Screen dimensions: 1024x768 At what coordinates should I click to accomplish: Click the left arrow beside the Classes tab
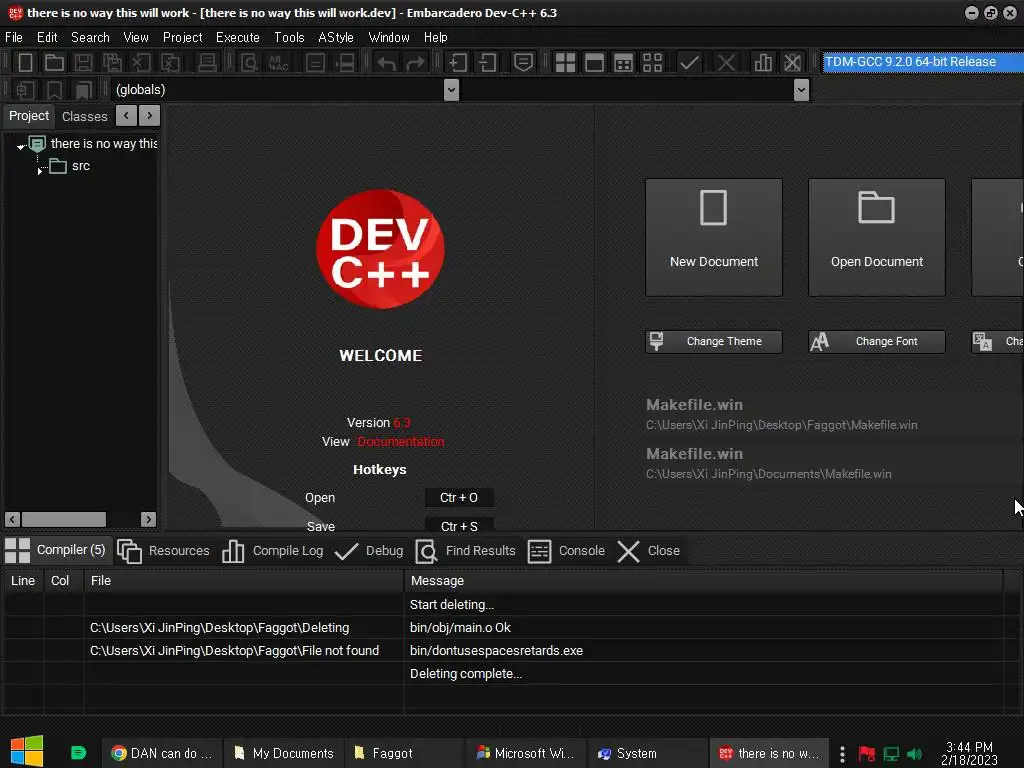click(126, 116)
